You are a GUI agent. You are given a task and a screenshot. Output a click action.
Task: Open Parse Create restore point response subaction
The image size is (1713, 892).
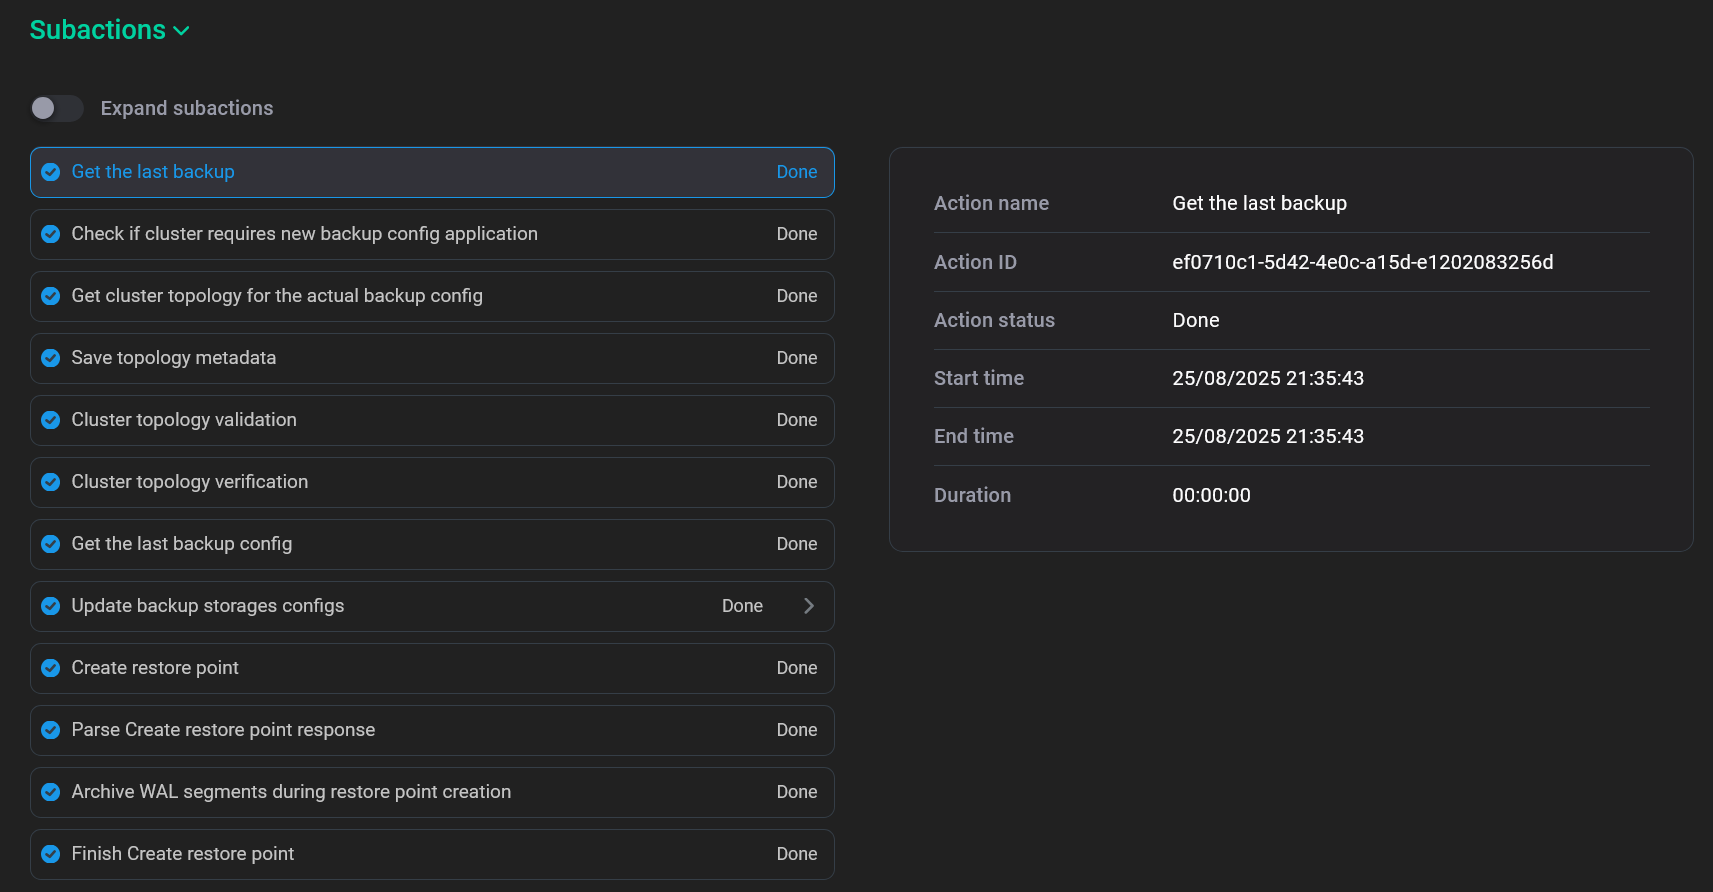223,730
